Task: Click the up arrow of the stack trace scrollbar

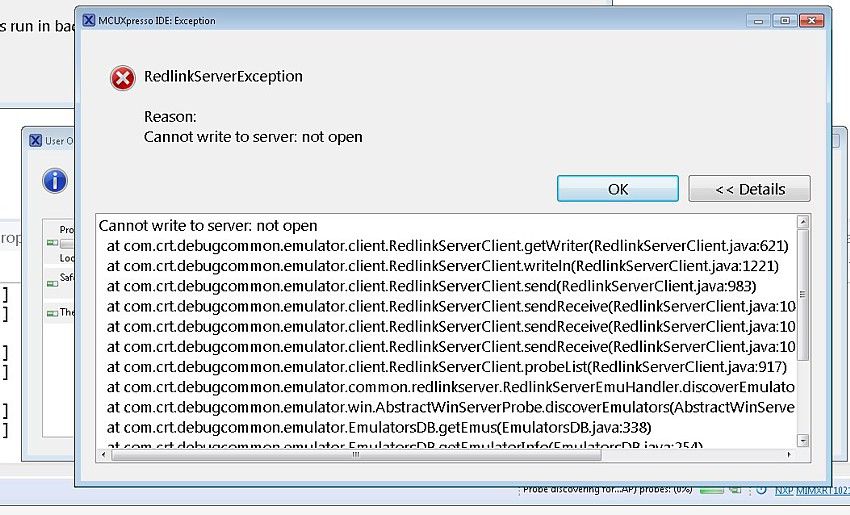Action: click(x=803, y=221)
